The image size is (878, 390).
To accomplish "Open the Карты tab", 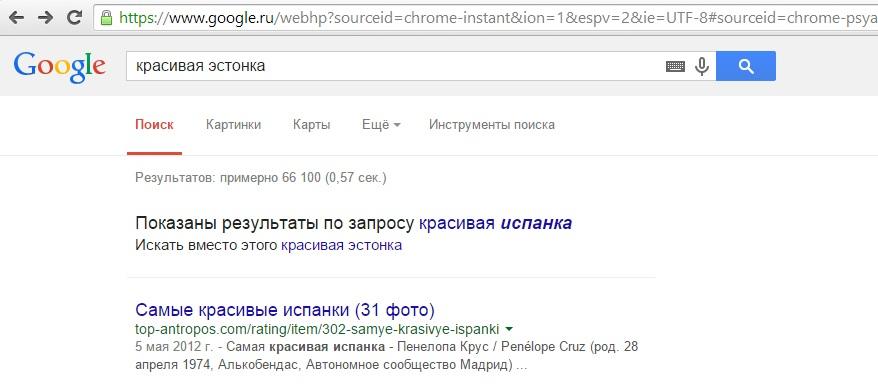I will (311, 124).
